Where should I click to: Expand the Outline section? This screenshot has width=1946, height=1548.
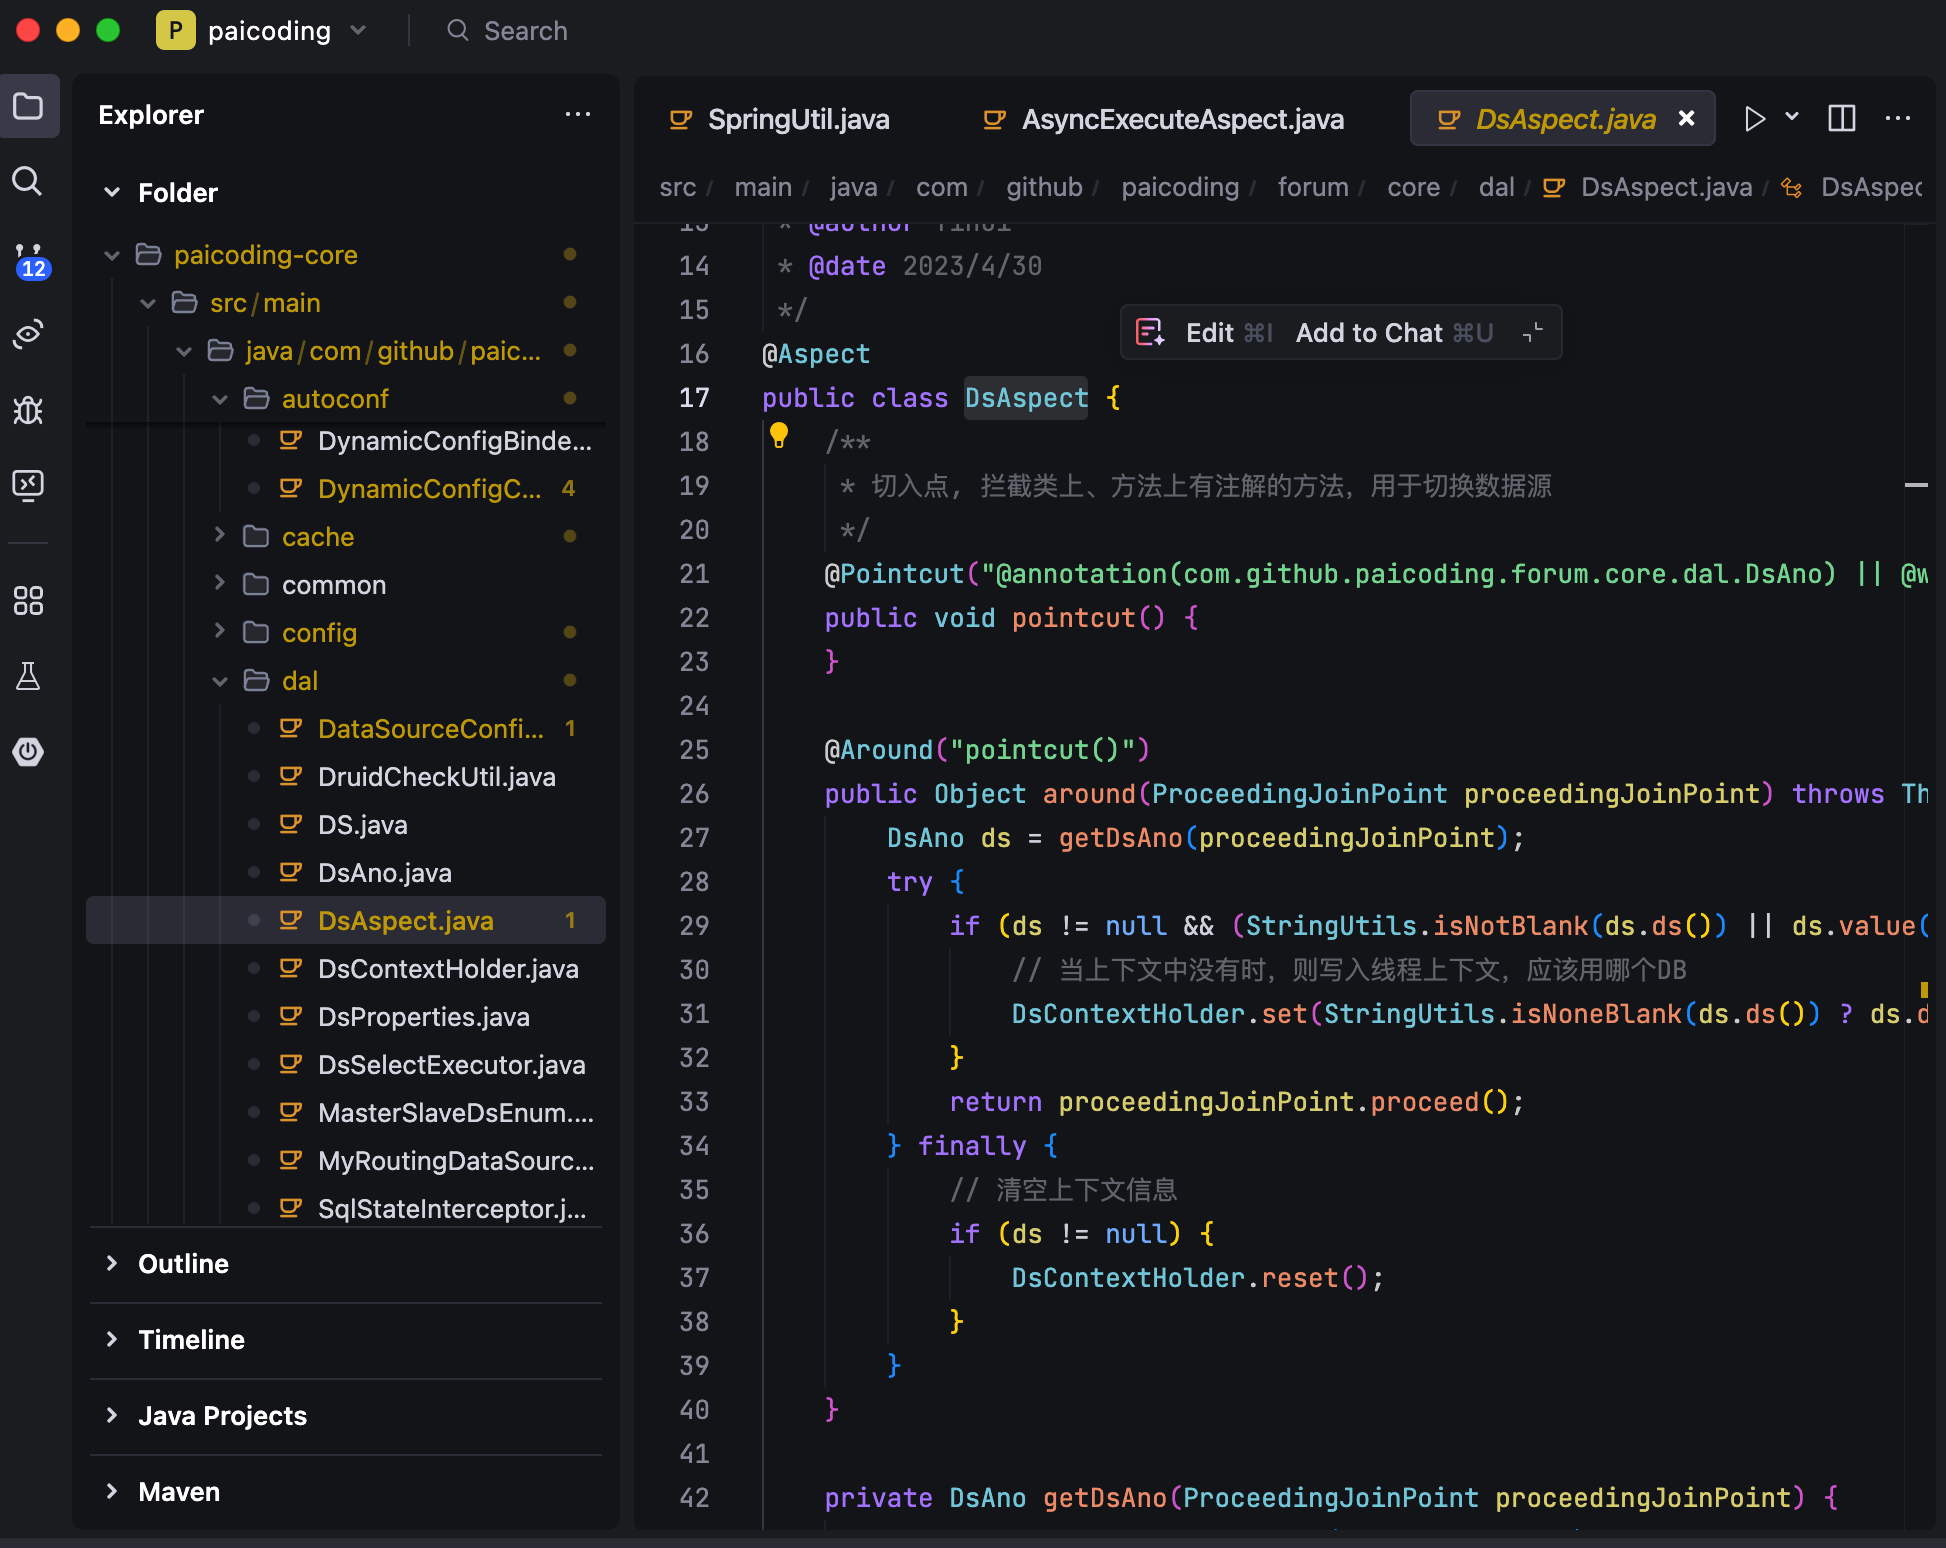coord(183,1264)
